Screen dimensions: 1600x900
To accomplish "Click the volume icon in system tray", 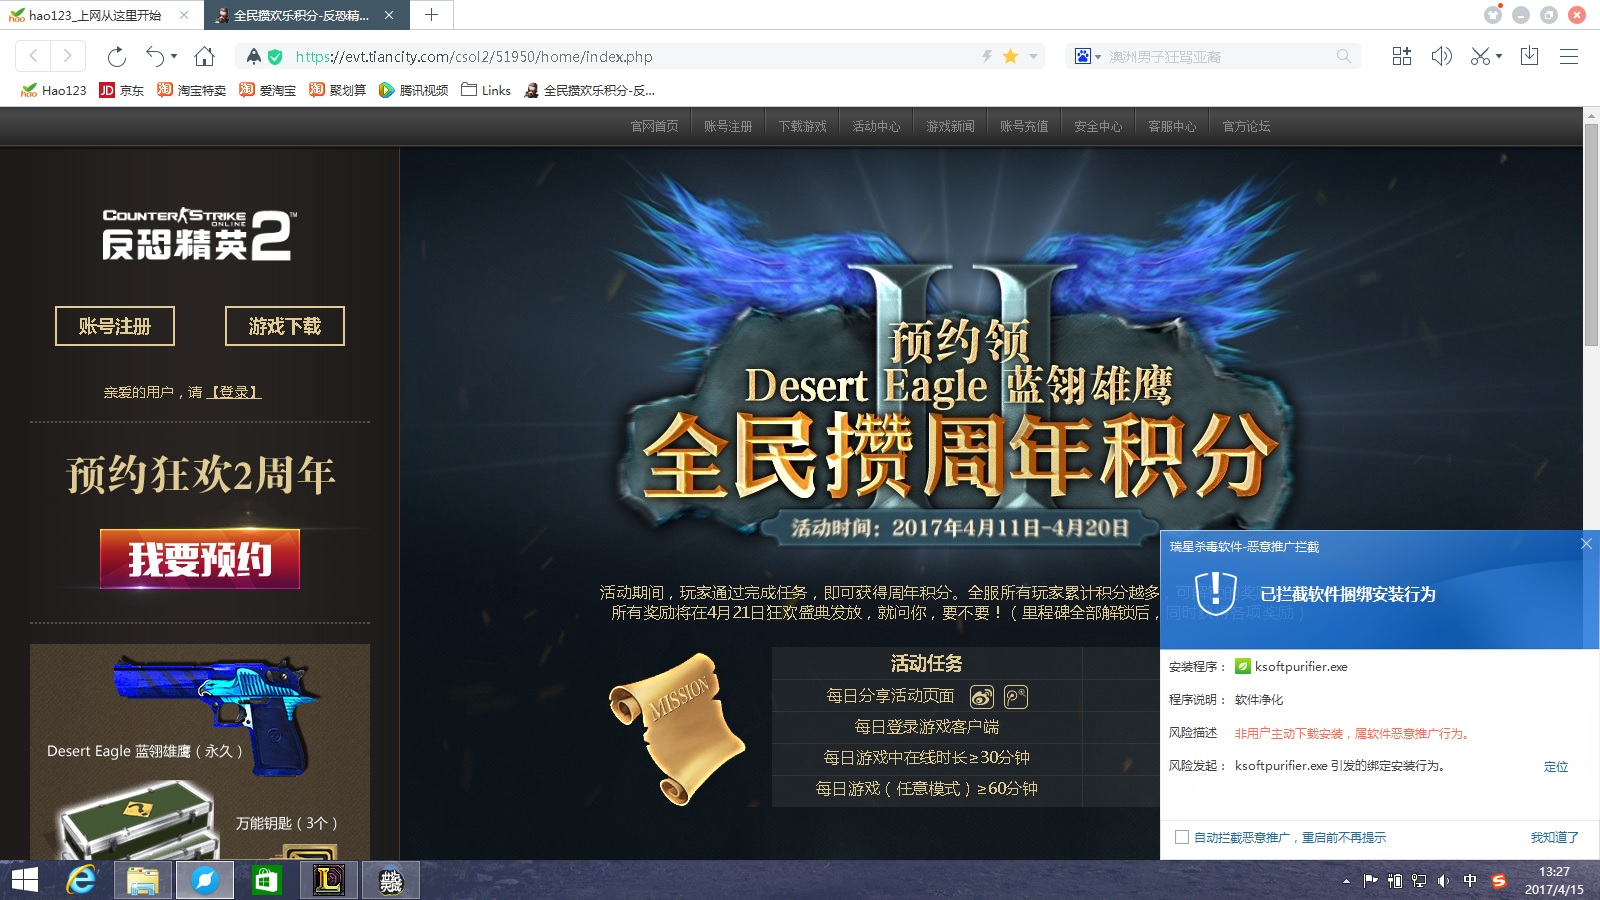I will pos(1443,881).
